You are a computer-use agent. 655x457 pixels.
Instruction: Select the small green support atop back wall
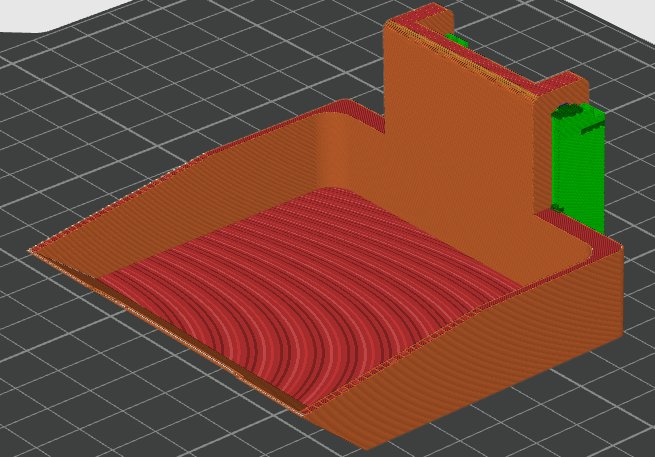click(456, 41)
